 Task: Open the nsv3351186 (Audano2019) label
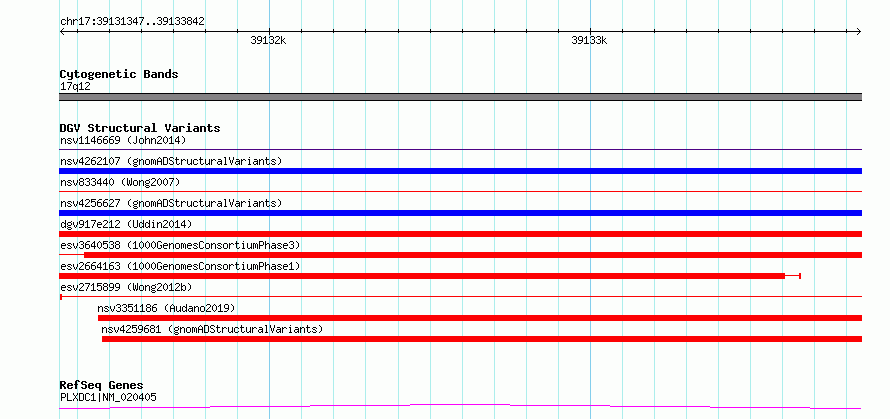tap(166, 308)
